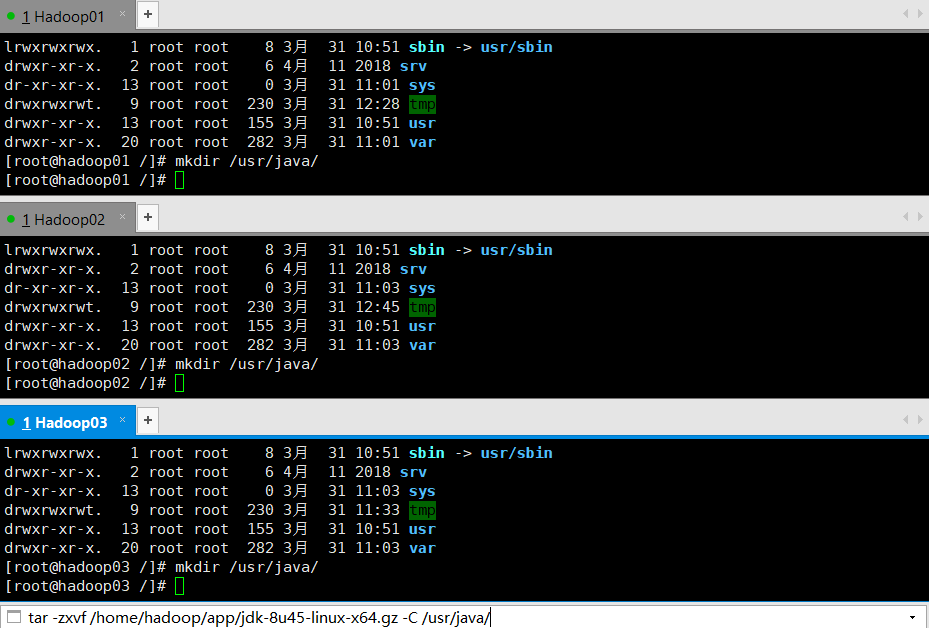Click the 'srv' directory in Hadoop03 terminal
929x628 pixels.
[413, 472]
